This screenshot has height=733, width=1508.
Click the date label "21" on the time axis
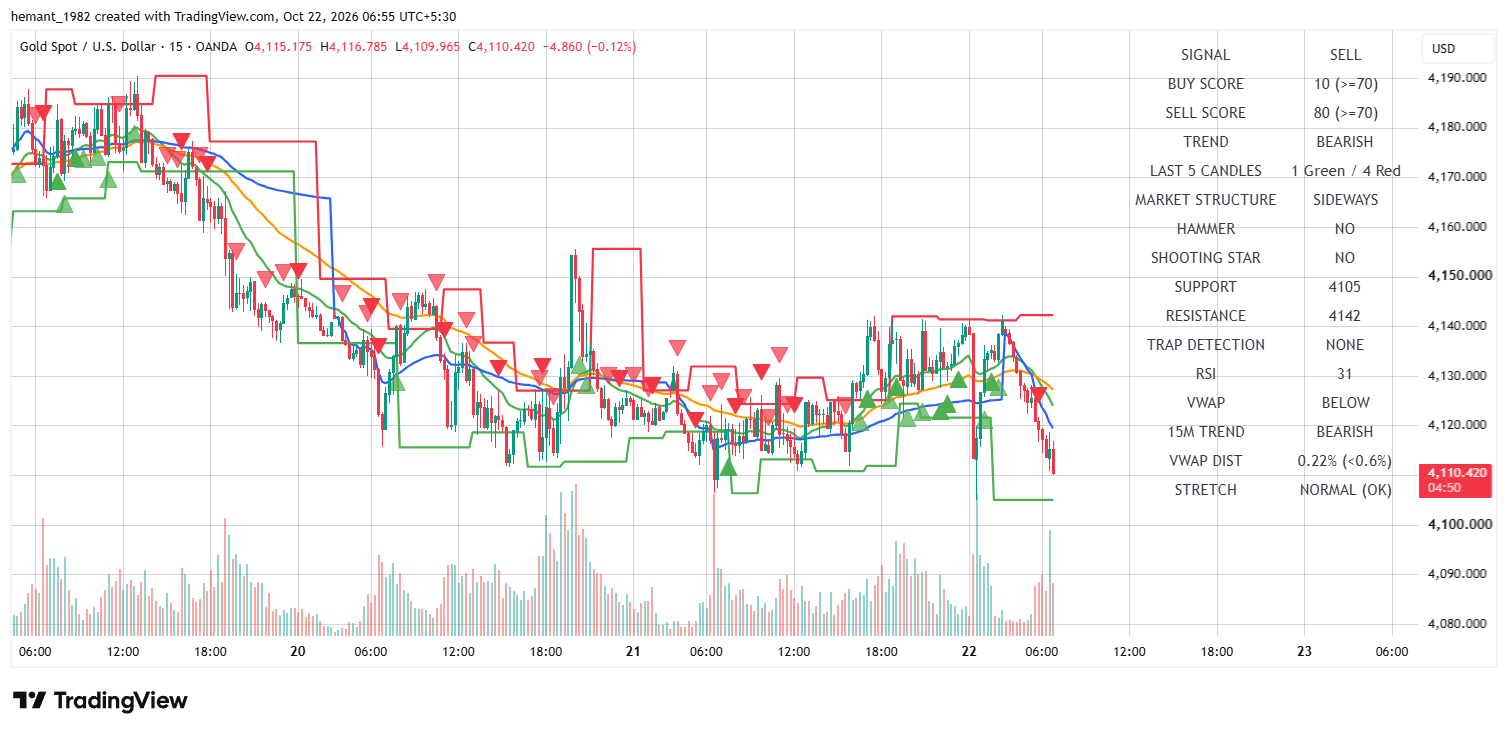pyautogui.click(x=633, y=651)
